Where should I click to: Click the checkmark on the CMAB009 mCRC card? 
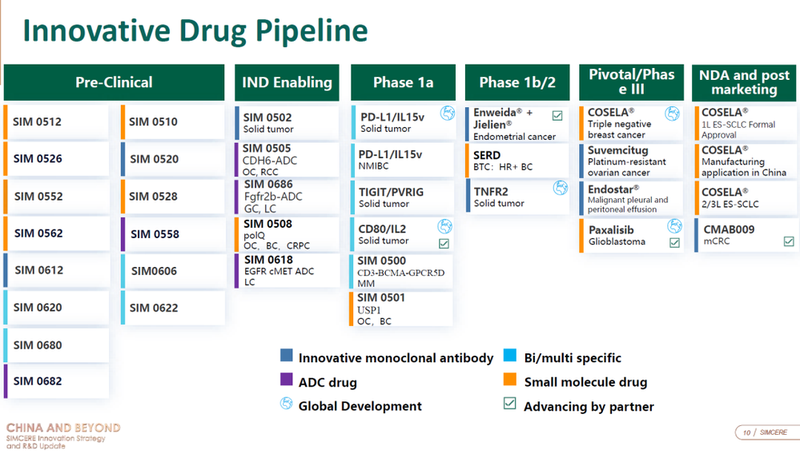coord(789,241)
